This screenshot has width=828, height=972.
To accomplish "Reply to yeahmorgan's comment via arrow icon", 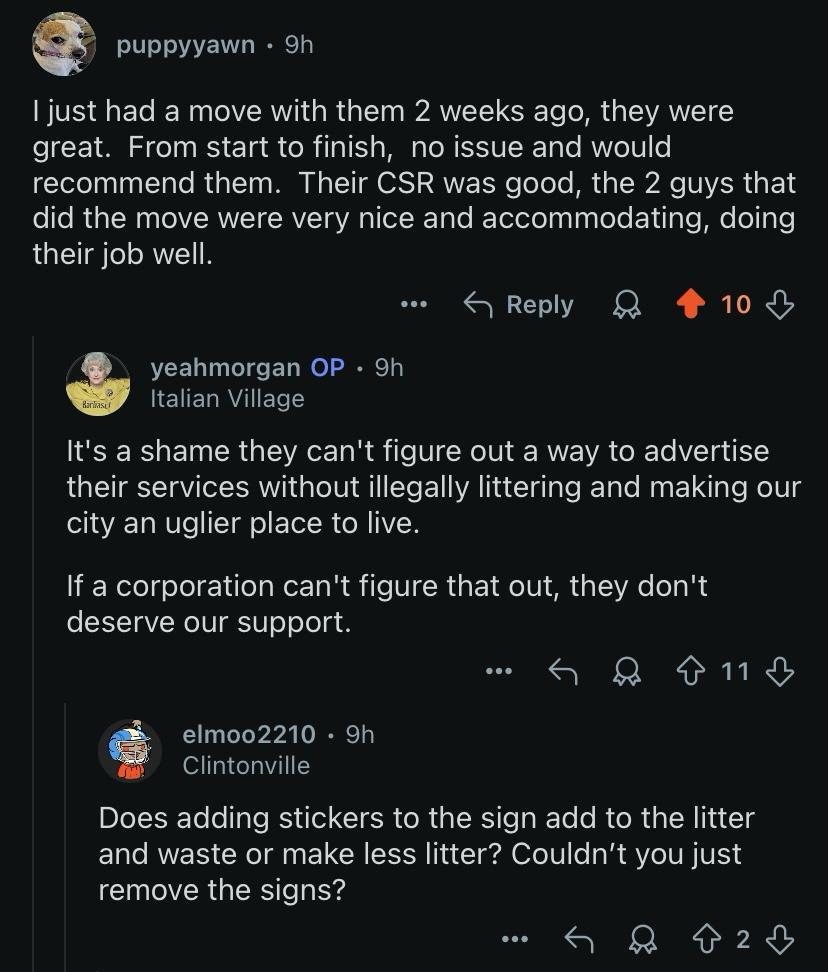I will pyautogui.click(x=566, y=672).
